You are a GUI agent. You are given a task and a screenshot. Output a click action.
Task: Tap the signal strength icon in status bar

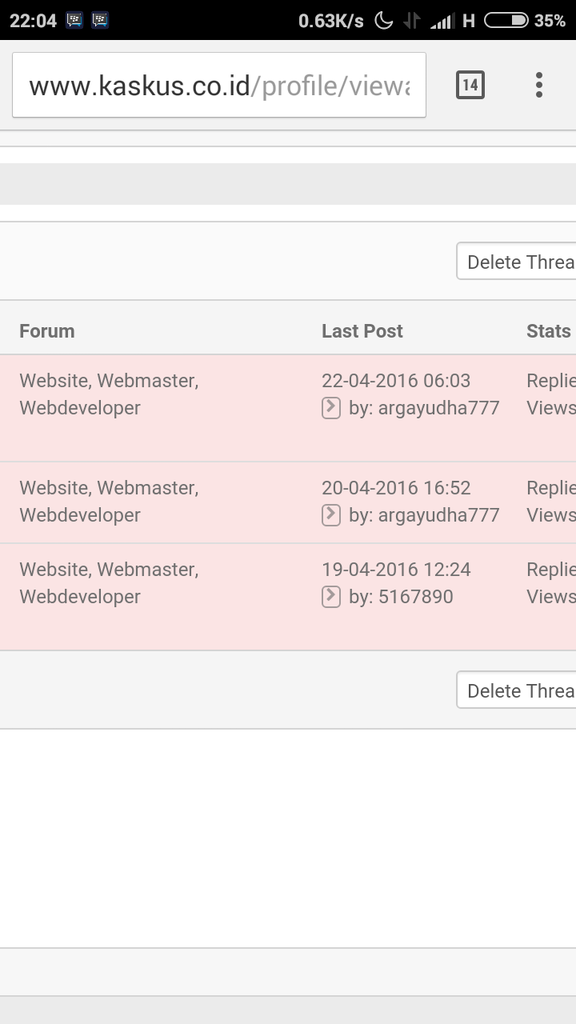tap(443, 21)
